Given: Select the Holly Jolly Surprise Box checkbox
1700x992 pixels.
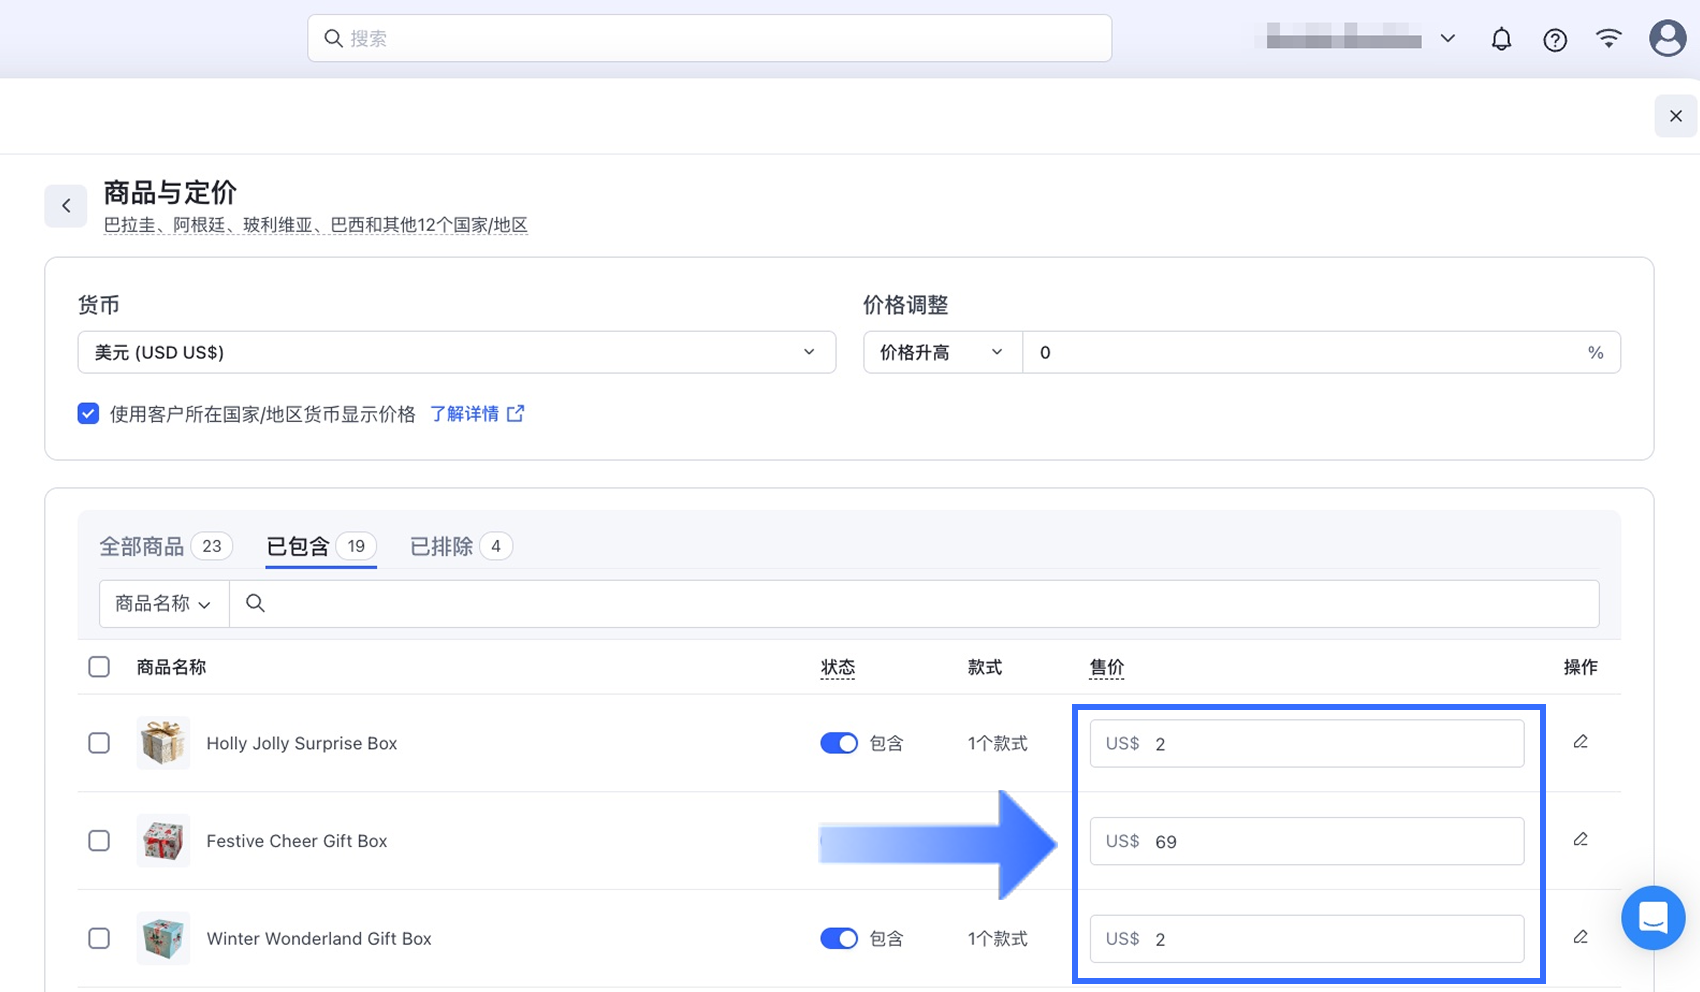Looking at the screenshot, I should (99, 743).
